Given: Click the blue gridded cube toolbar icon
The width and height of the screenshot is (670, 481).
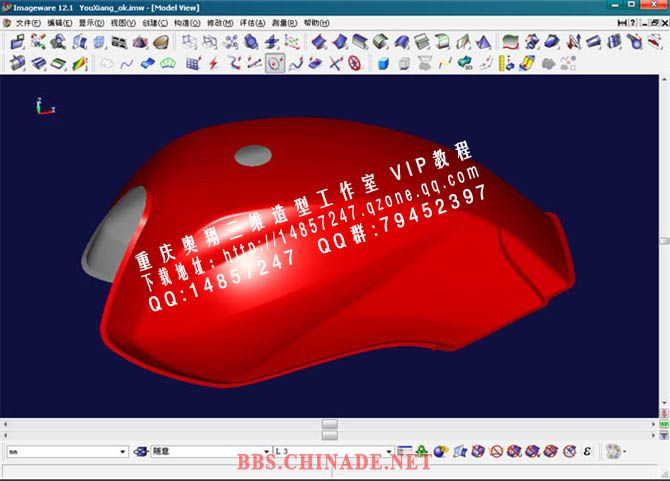Looking at the screenshot, I should [x=100, y=42].
